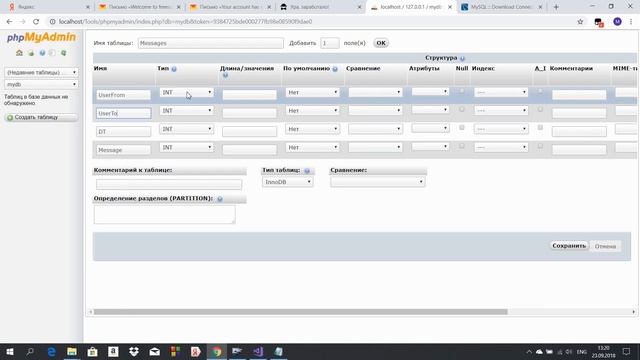Screen dimensions: 640x360
Task: Go back with the browser back arrow
Action: pos(9,22)
